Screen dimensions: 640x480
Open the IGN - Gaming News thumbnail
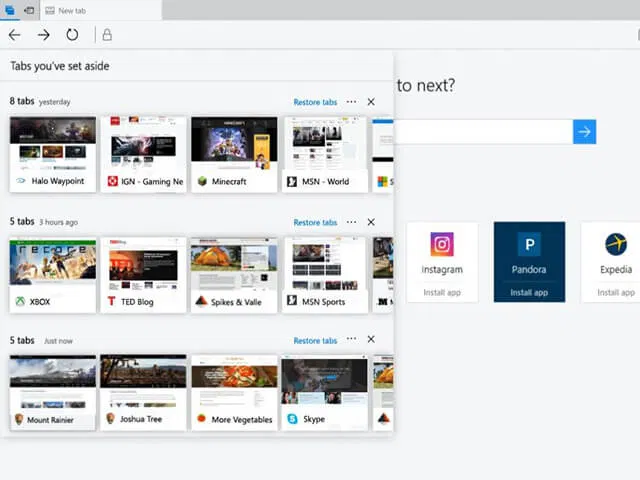pyautogui.click(x=143, y=154)
